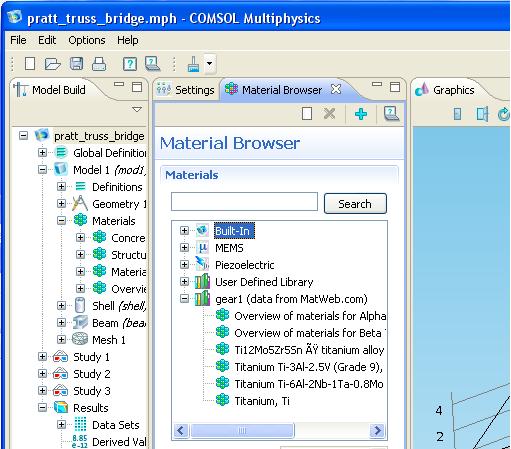
Task: Select the MEMS library item
Action: [229, 248]
